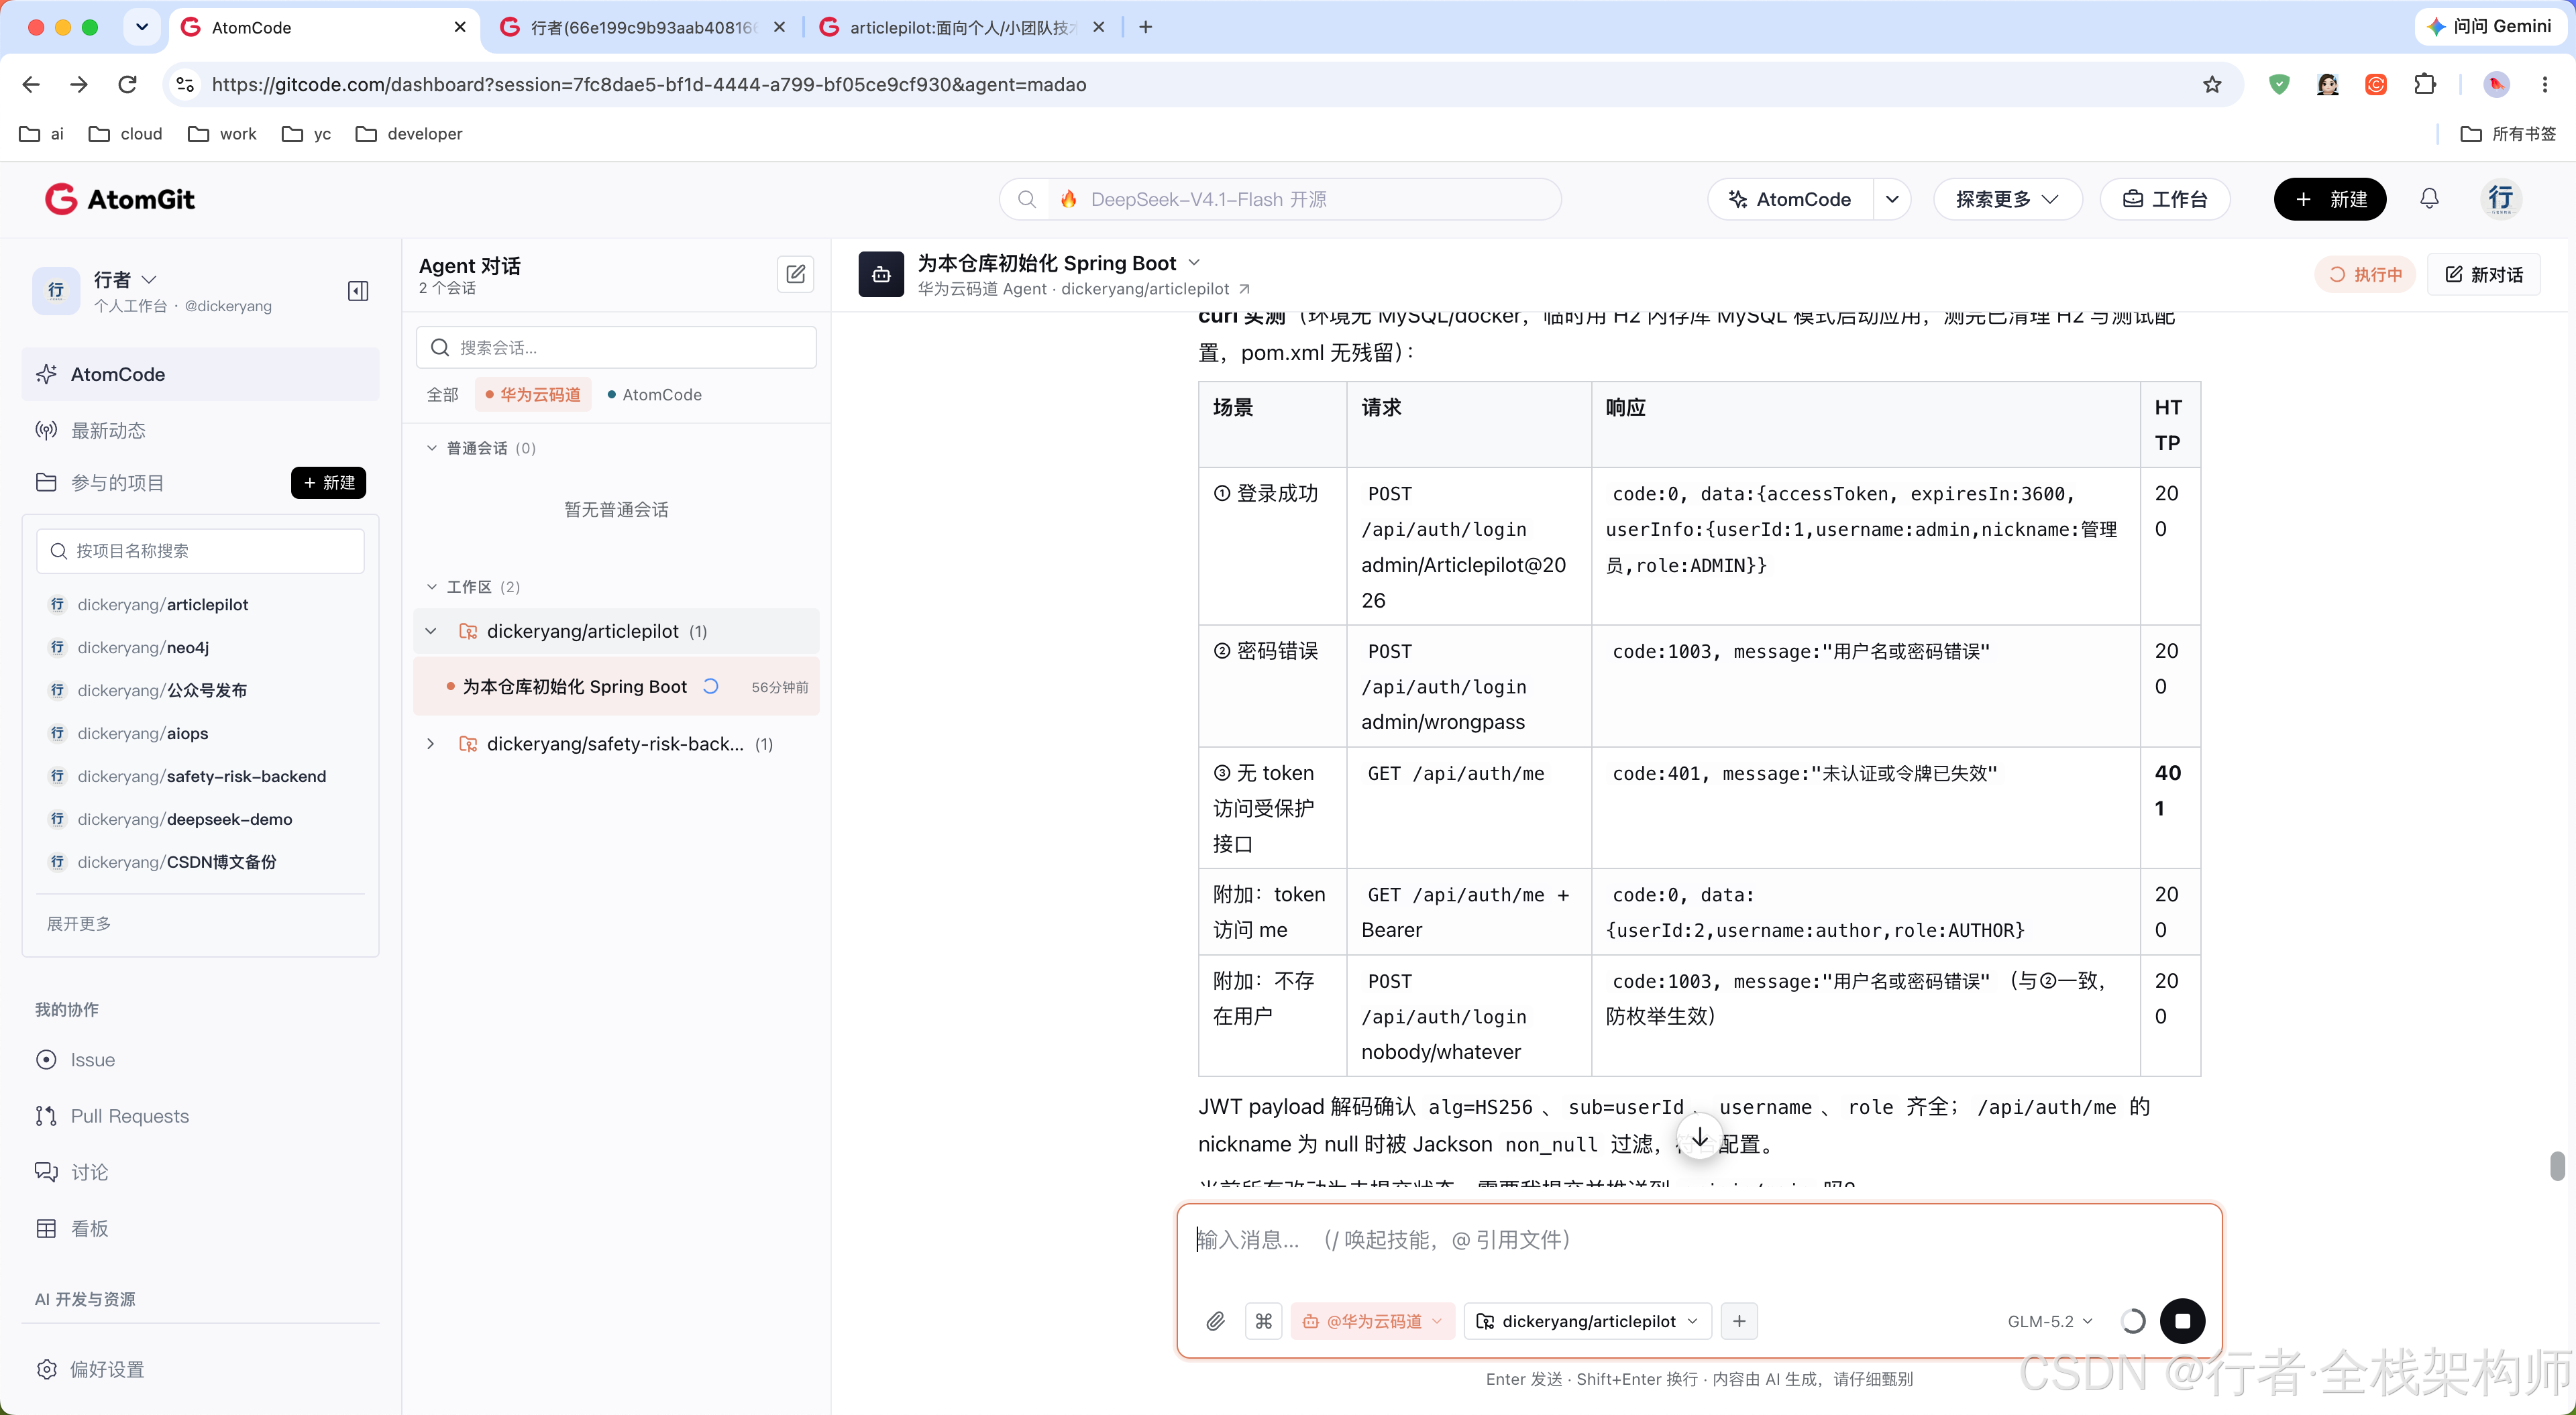2576x1415 pixels.
Task: Click the notification bell icon
Action: (x=2429, y=199)
